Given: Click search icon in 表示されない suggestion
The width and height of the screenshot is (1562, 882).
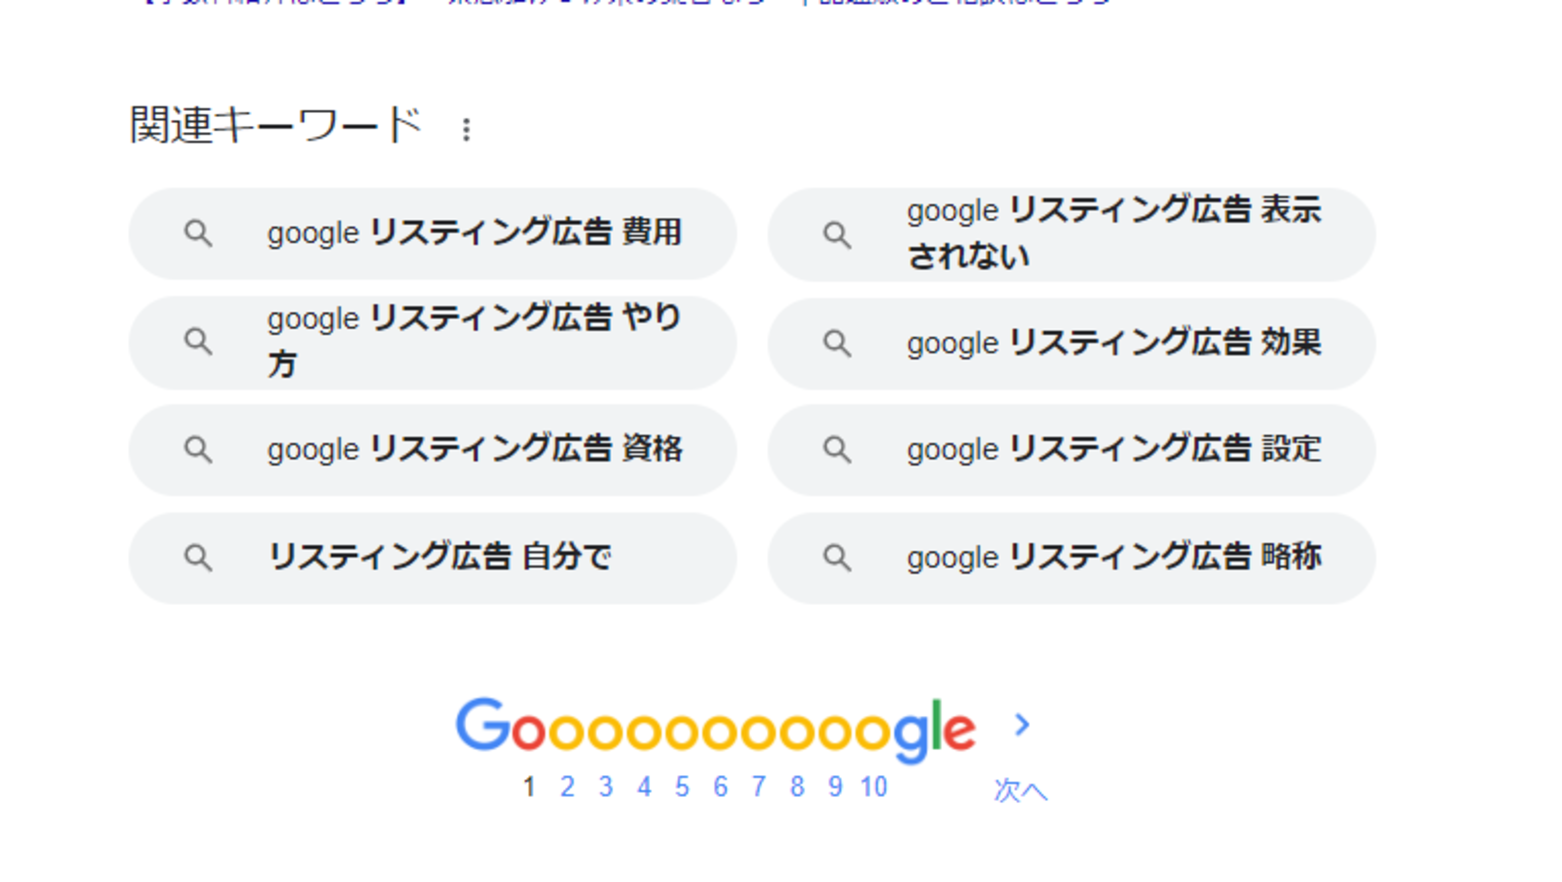Looking at the screenshot, I should 837,235.
